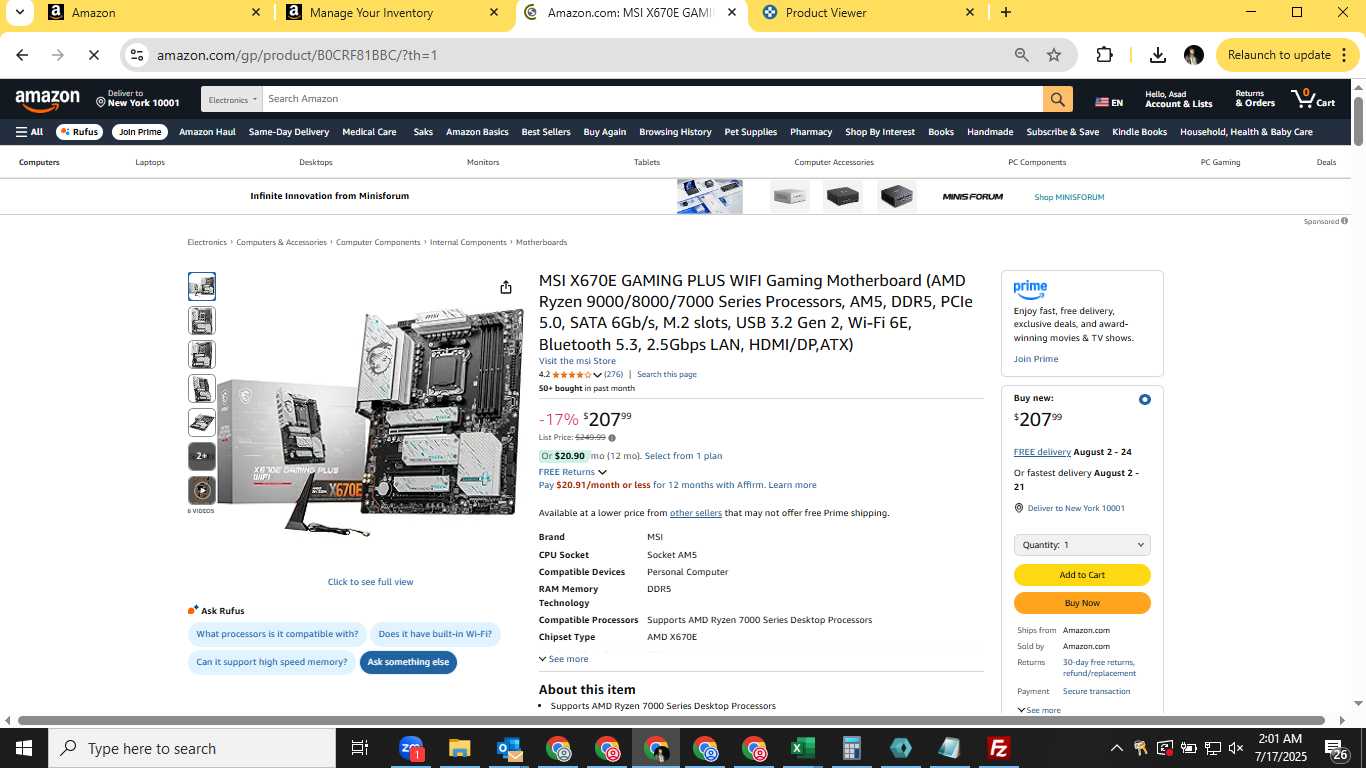Click the orange search magnifier button
The image size is (1366, 768).
click(1058, 99)
